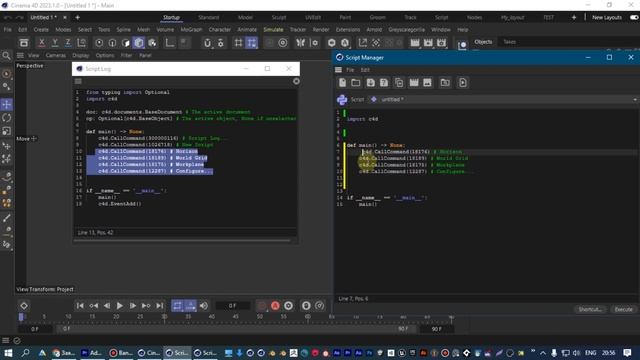The image size is (640, 360).
Task: Click the keyframe diamond icon
Action: tap(24, 306)
